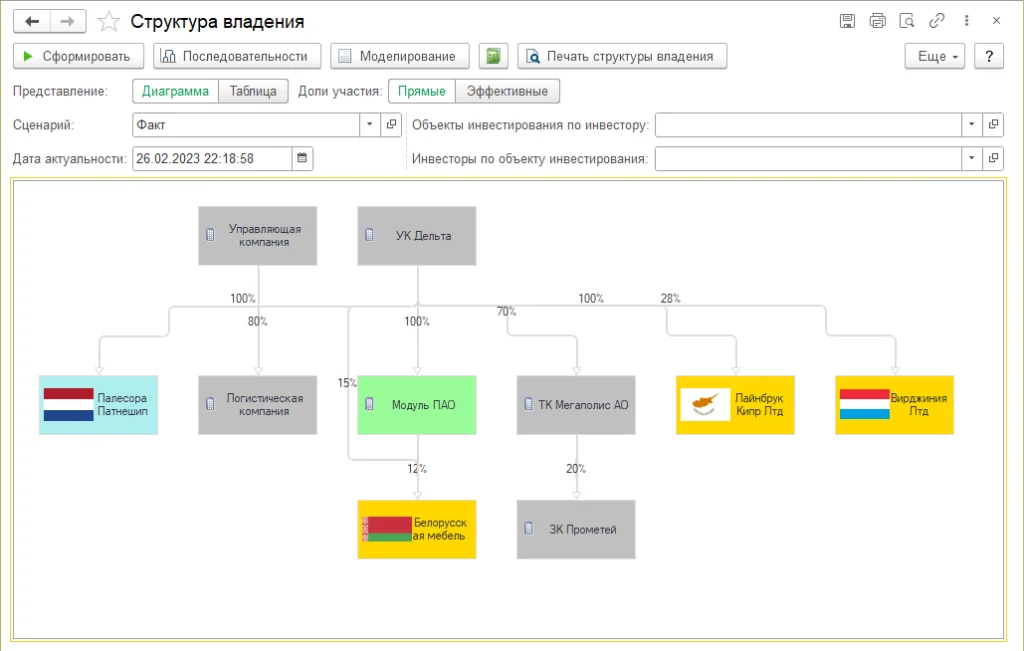This screenshot has height=651, width=1024.
Task: Select the Управляющая компания node
Action: 258,236
